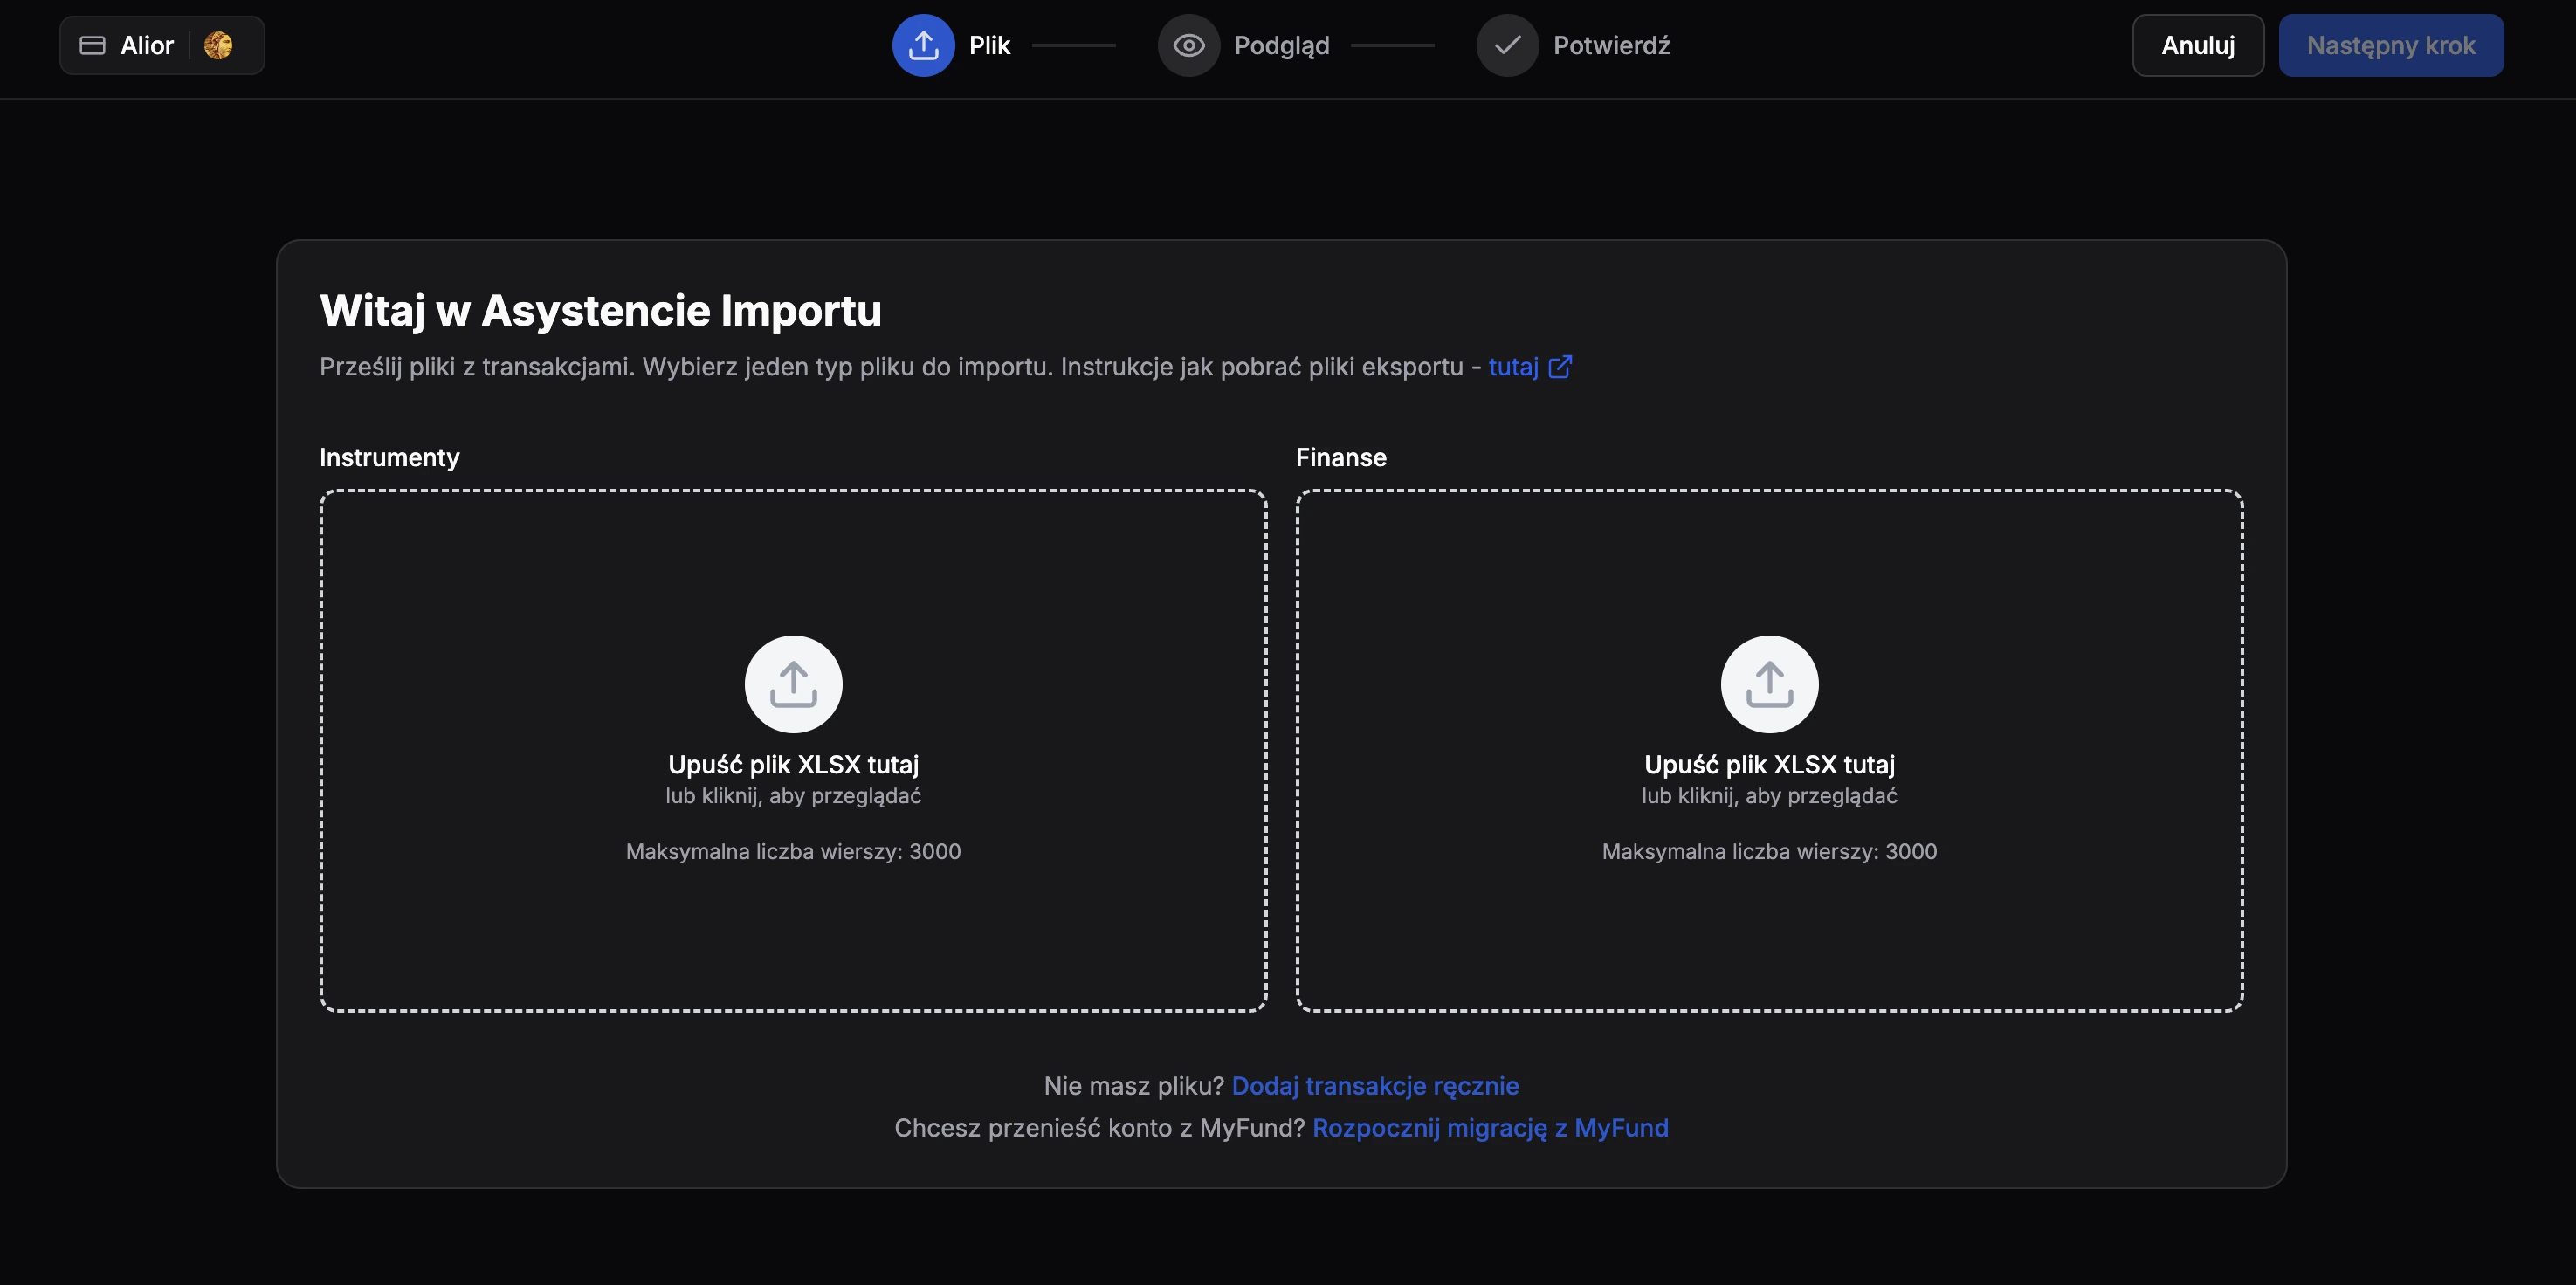Click the Finanse XLSX drop area text
The image size is (2576, 1285).
(x=1769, y=764)
